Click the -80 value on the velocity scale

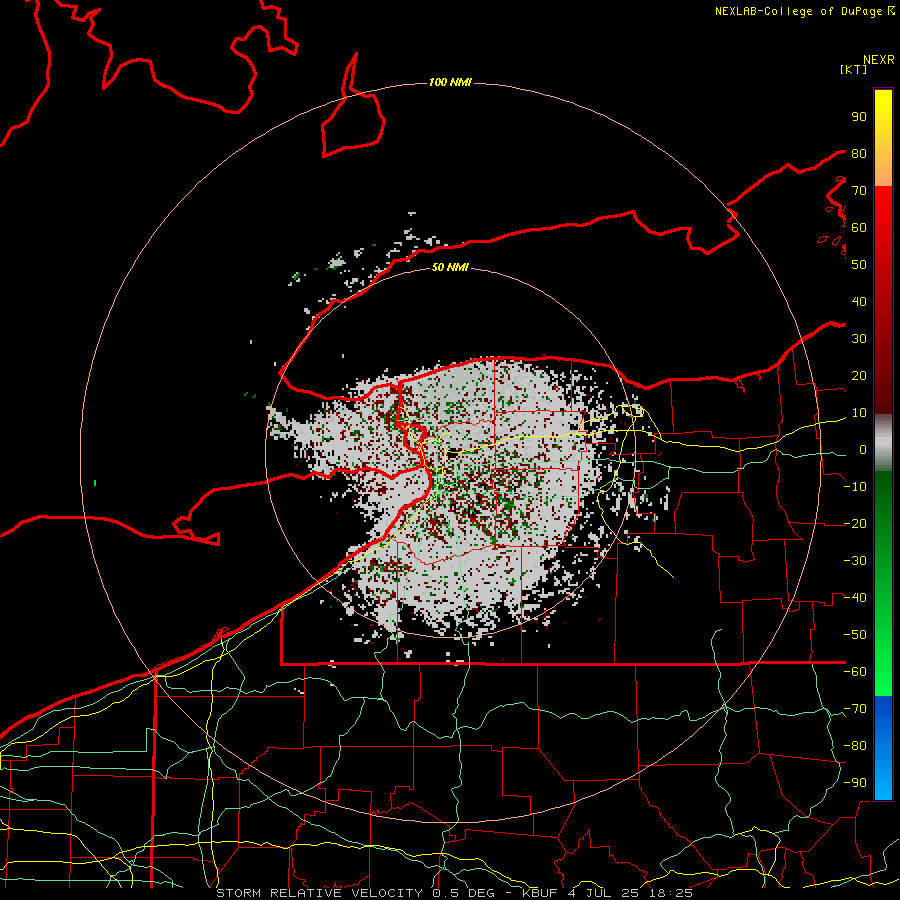pyautogui.click(x=855, y=746)
